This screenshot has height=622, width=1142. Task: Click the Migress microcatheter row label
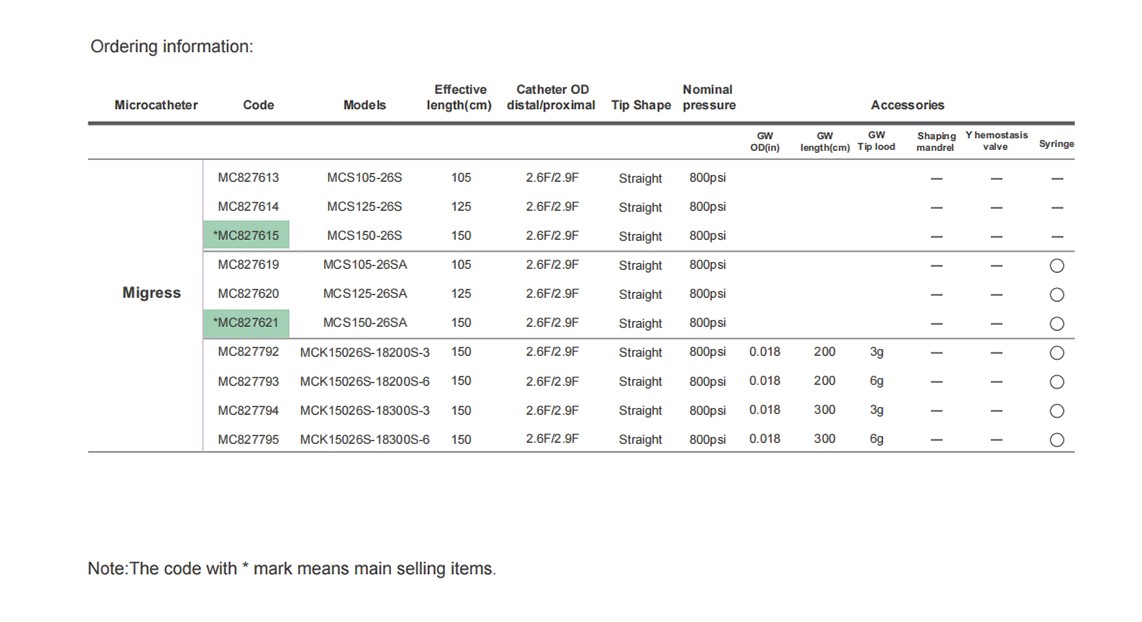(152, 293)
